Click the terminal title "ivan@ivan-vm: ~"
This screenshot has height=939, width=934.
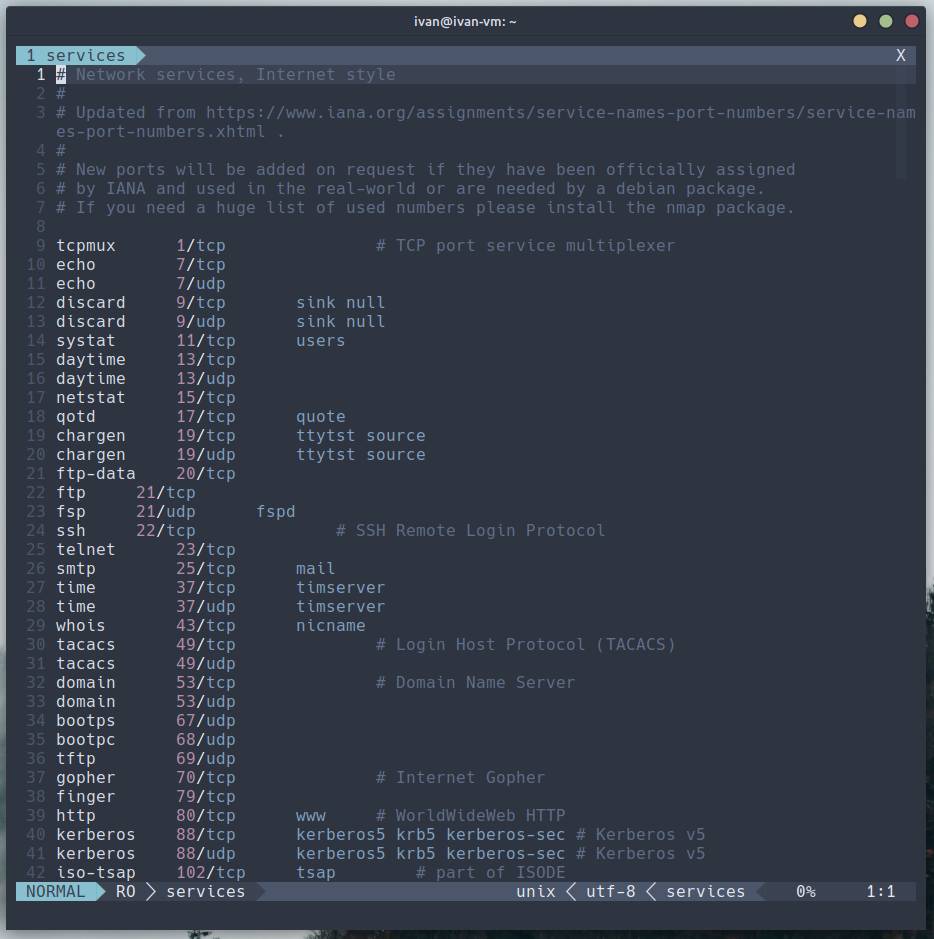pos(465,21)
